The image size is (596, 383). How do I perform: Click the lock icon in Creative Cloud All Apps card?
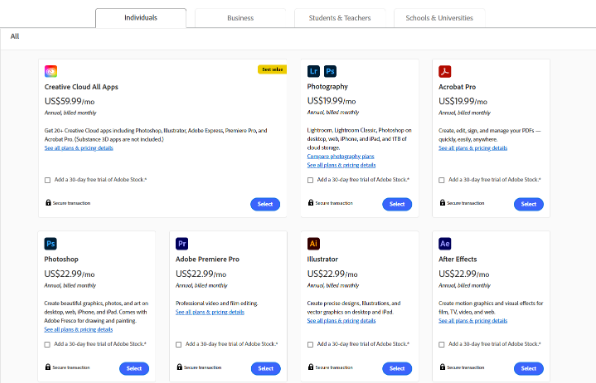click(48, 203)
